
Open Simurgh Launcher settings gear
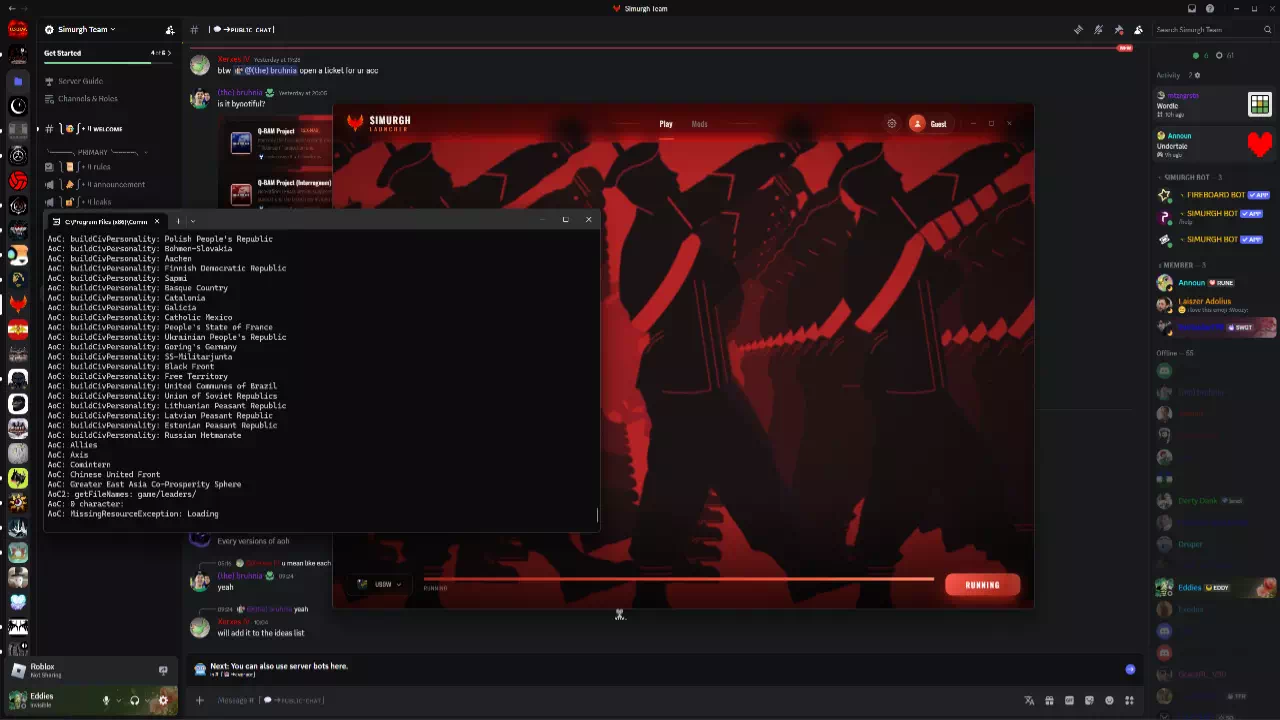[x=892, y=124]
